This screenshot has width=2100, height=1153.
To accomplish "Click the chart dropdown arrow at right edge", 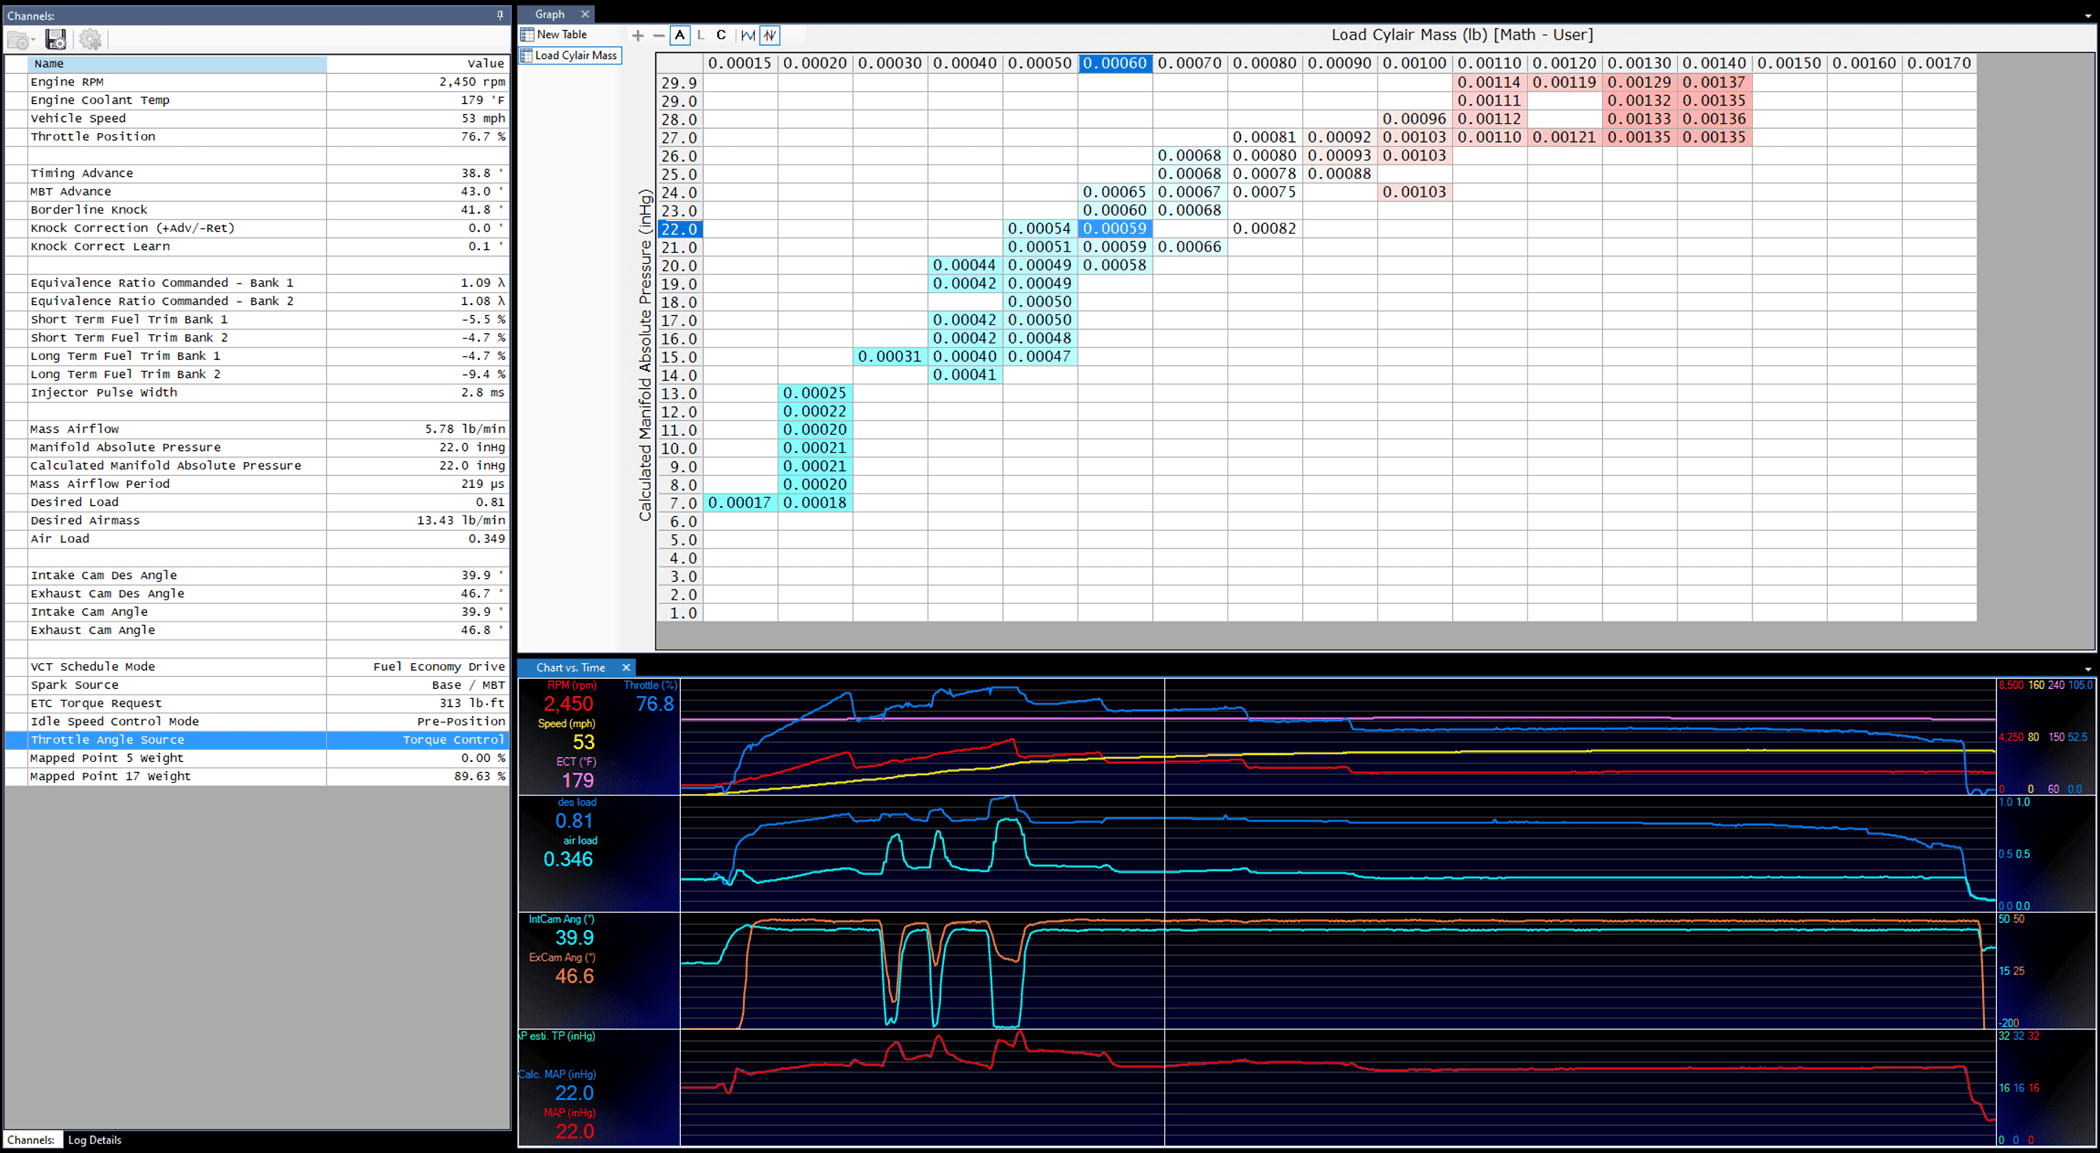I will click(x=2088, y=669).
